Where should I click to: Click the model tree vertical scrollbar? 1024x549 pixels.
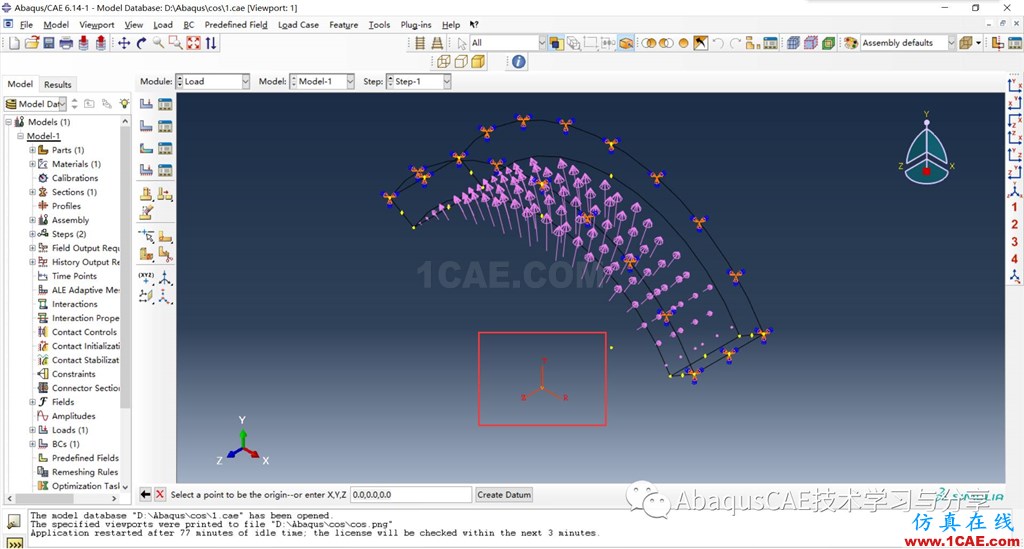pos(125,268)
